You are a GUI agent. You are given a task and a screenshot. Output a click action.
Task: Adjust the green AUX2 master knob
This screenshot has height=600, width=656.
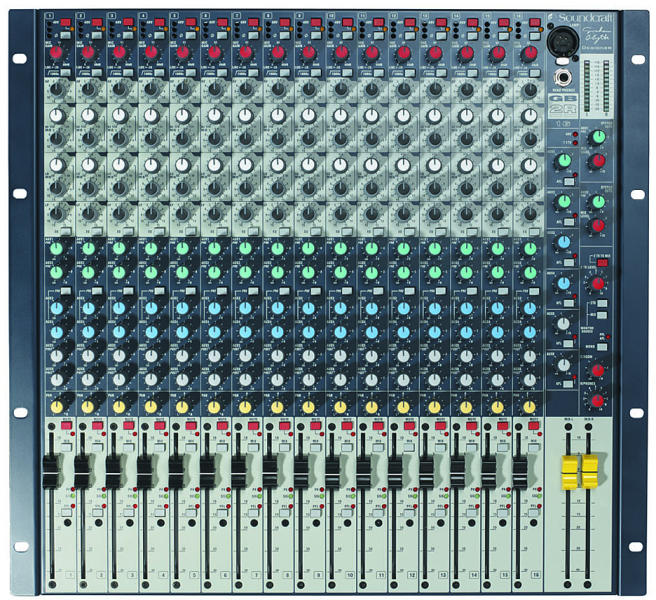564,201
